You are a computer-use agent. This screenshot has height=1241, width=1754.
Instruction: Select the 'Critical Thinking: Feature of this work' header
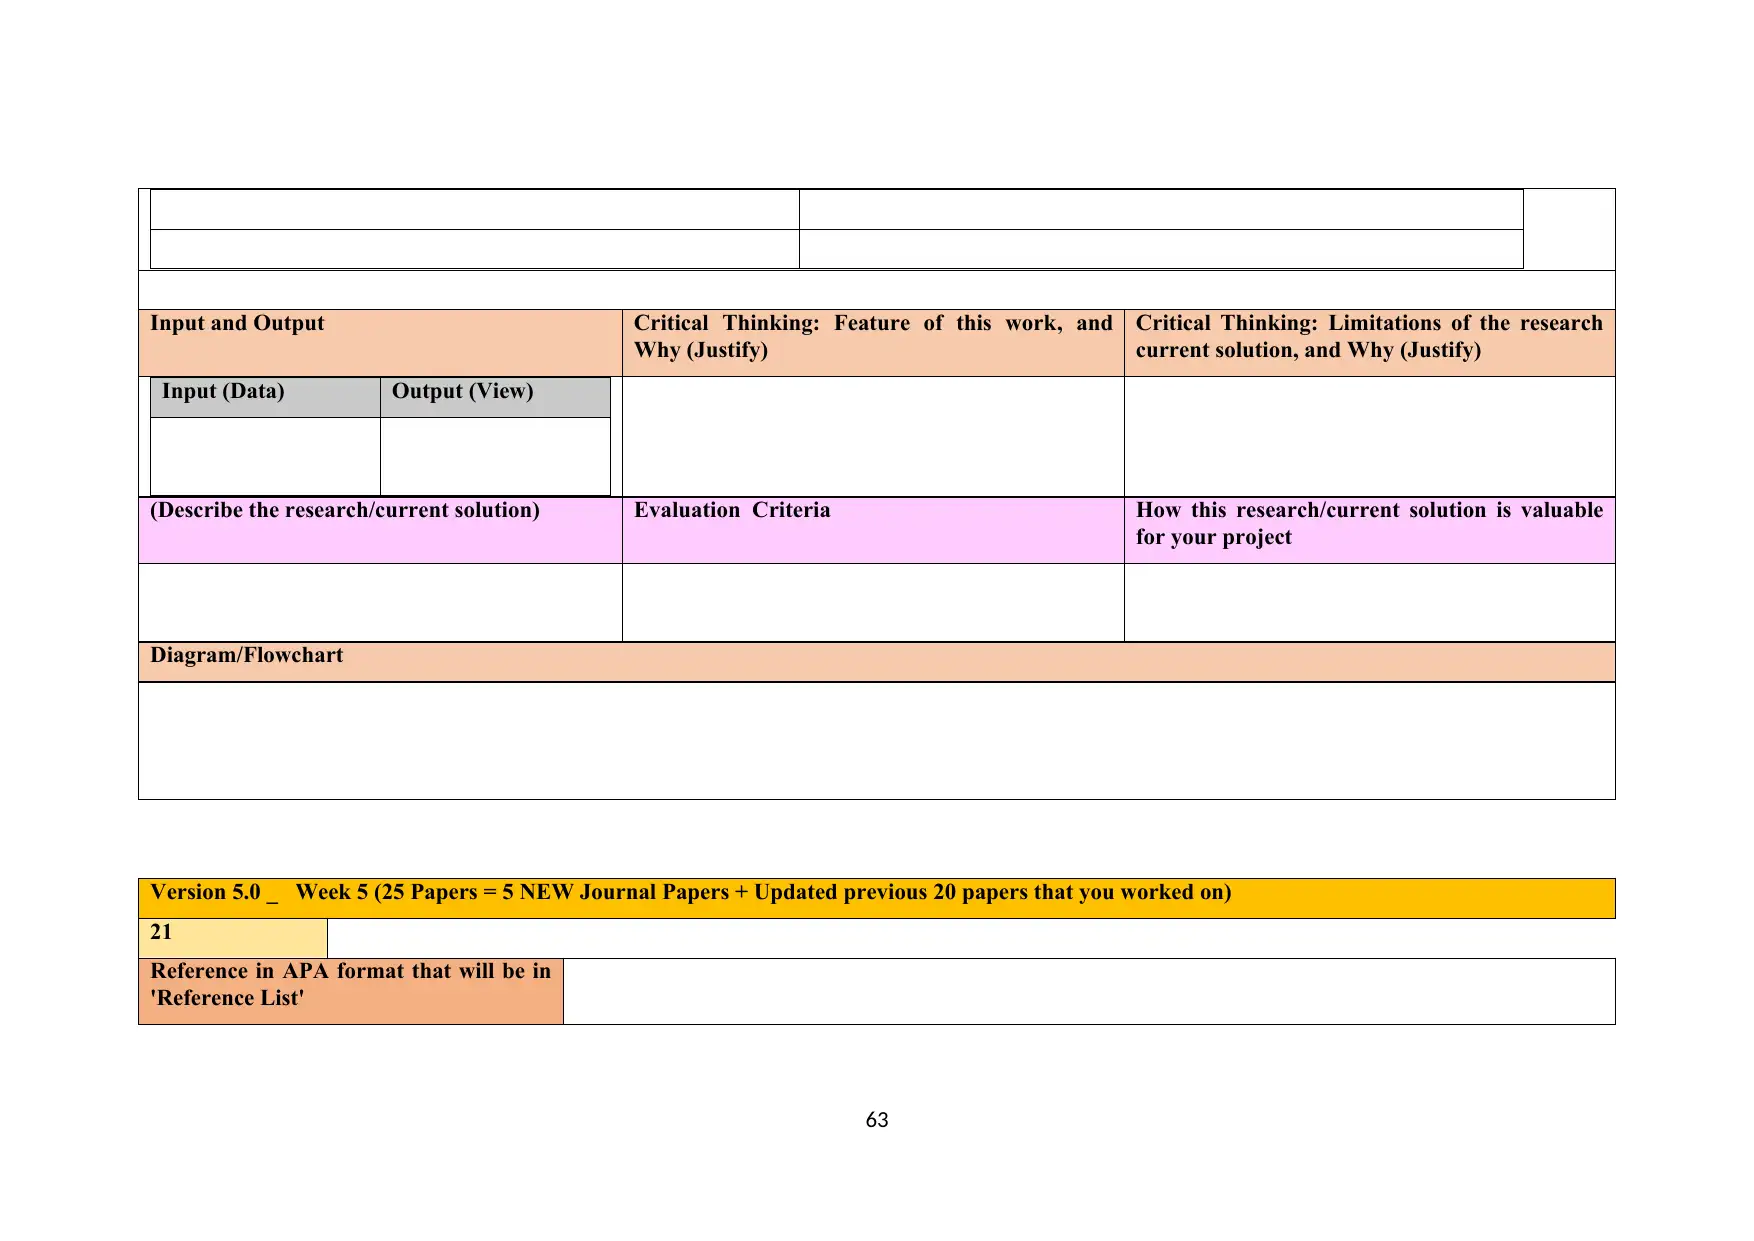(873, 343)
